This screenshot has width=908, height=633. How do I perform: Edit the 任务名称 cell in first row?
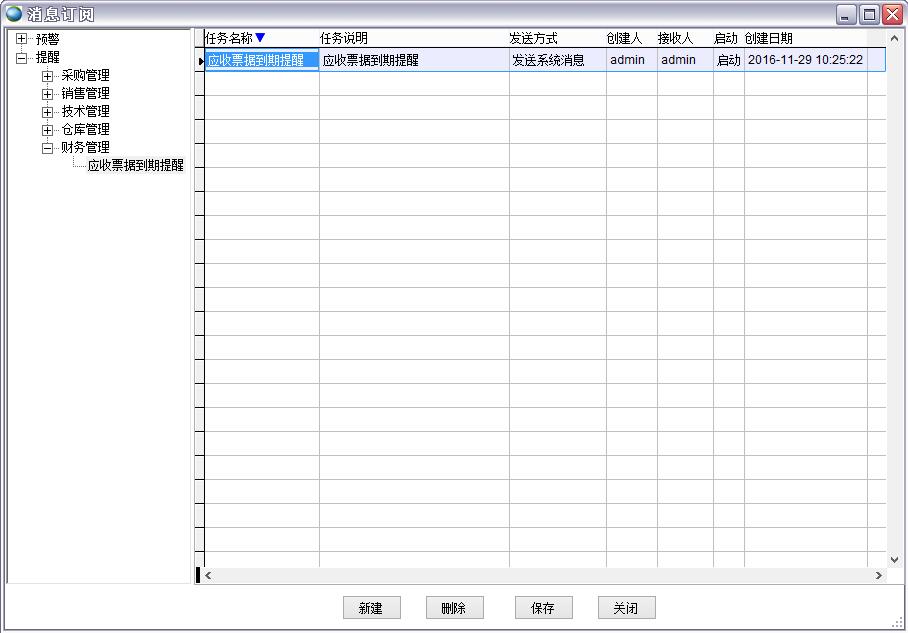point(261,60)
